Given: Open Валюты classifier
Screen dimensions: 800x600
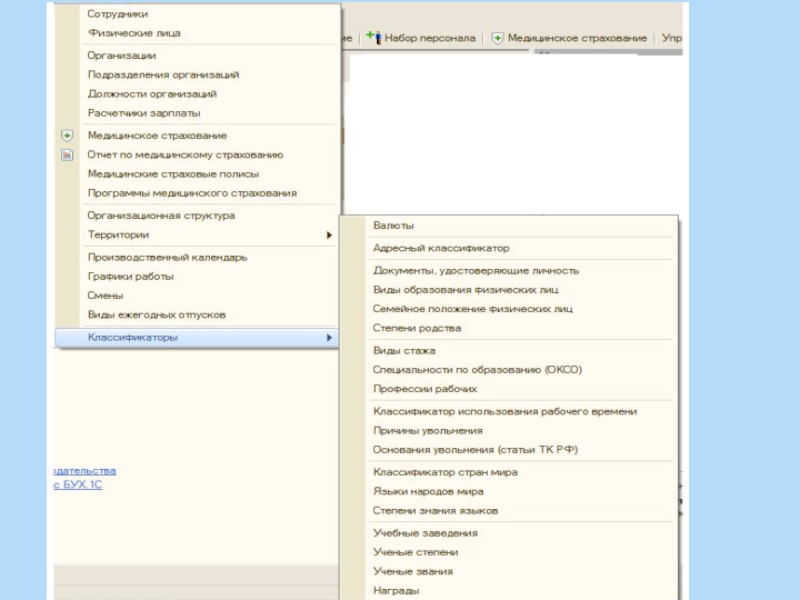Looking at the screenshot, I should [x=393, y=226].
